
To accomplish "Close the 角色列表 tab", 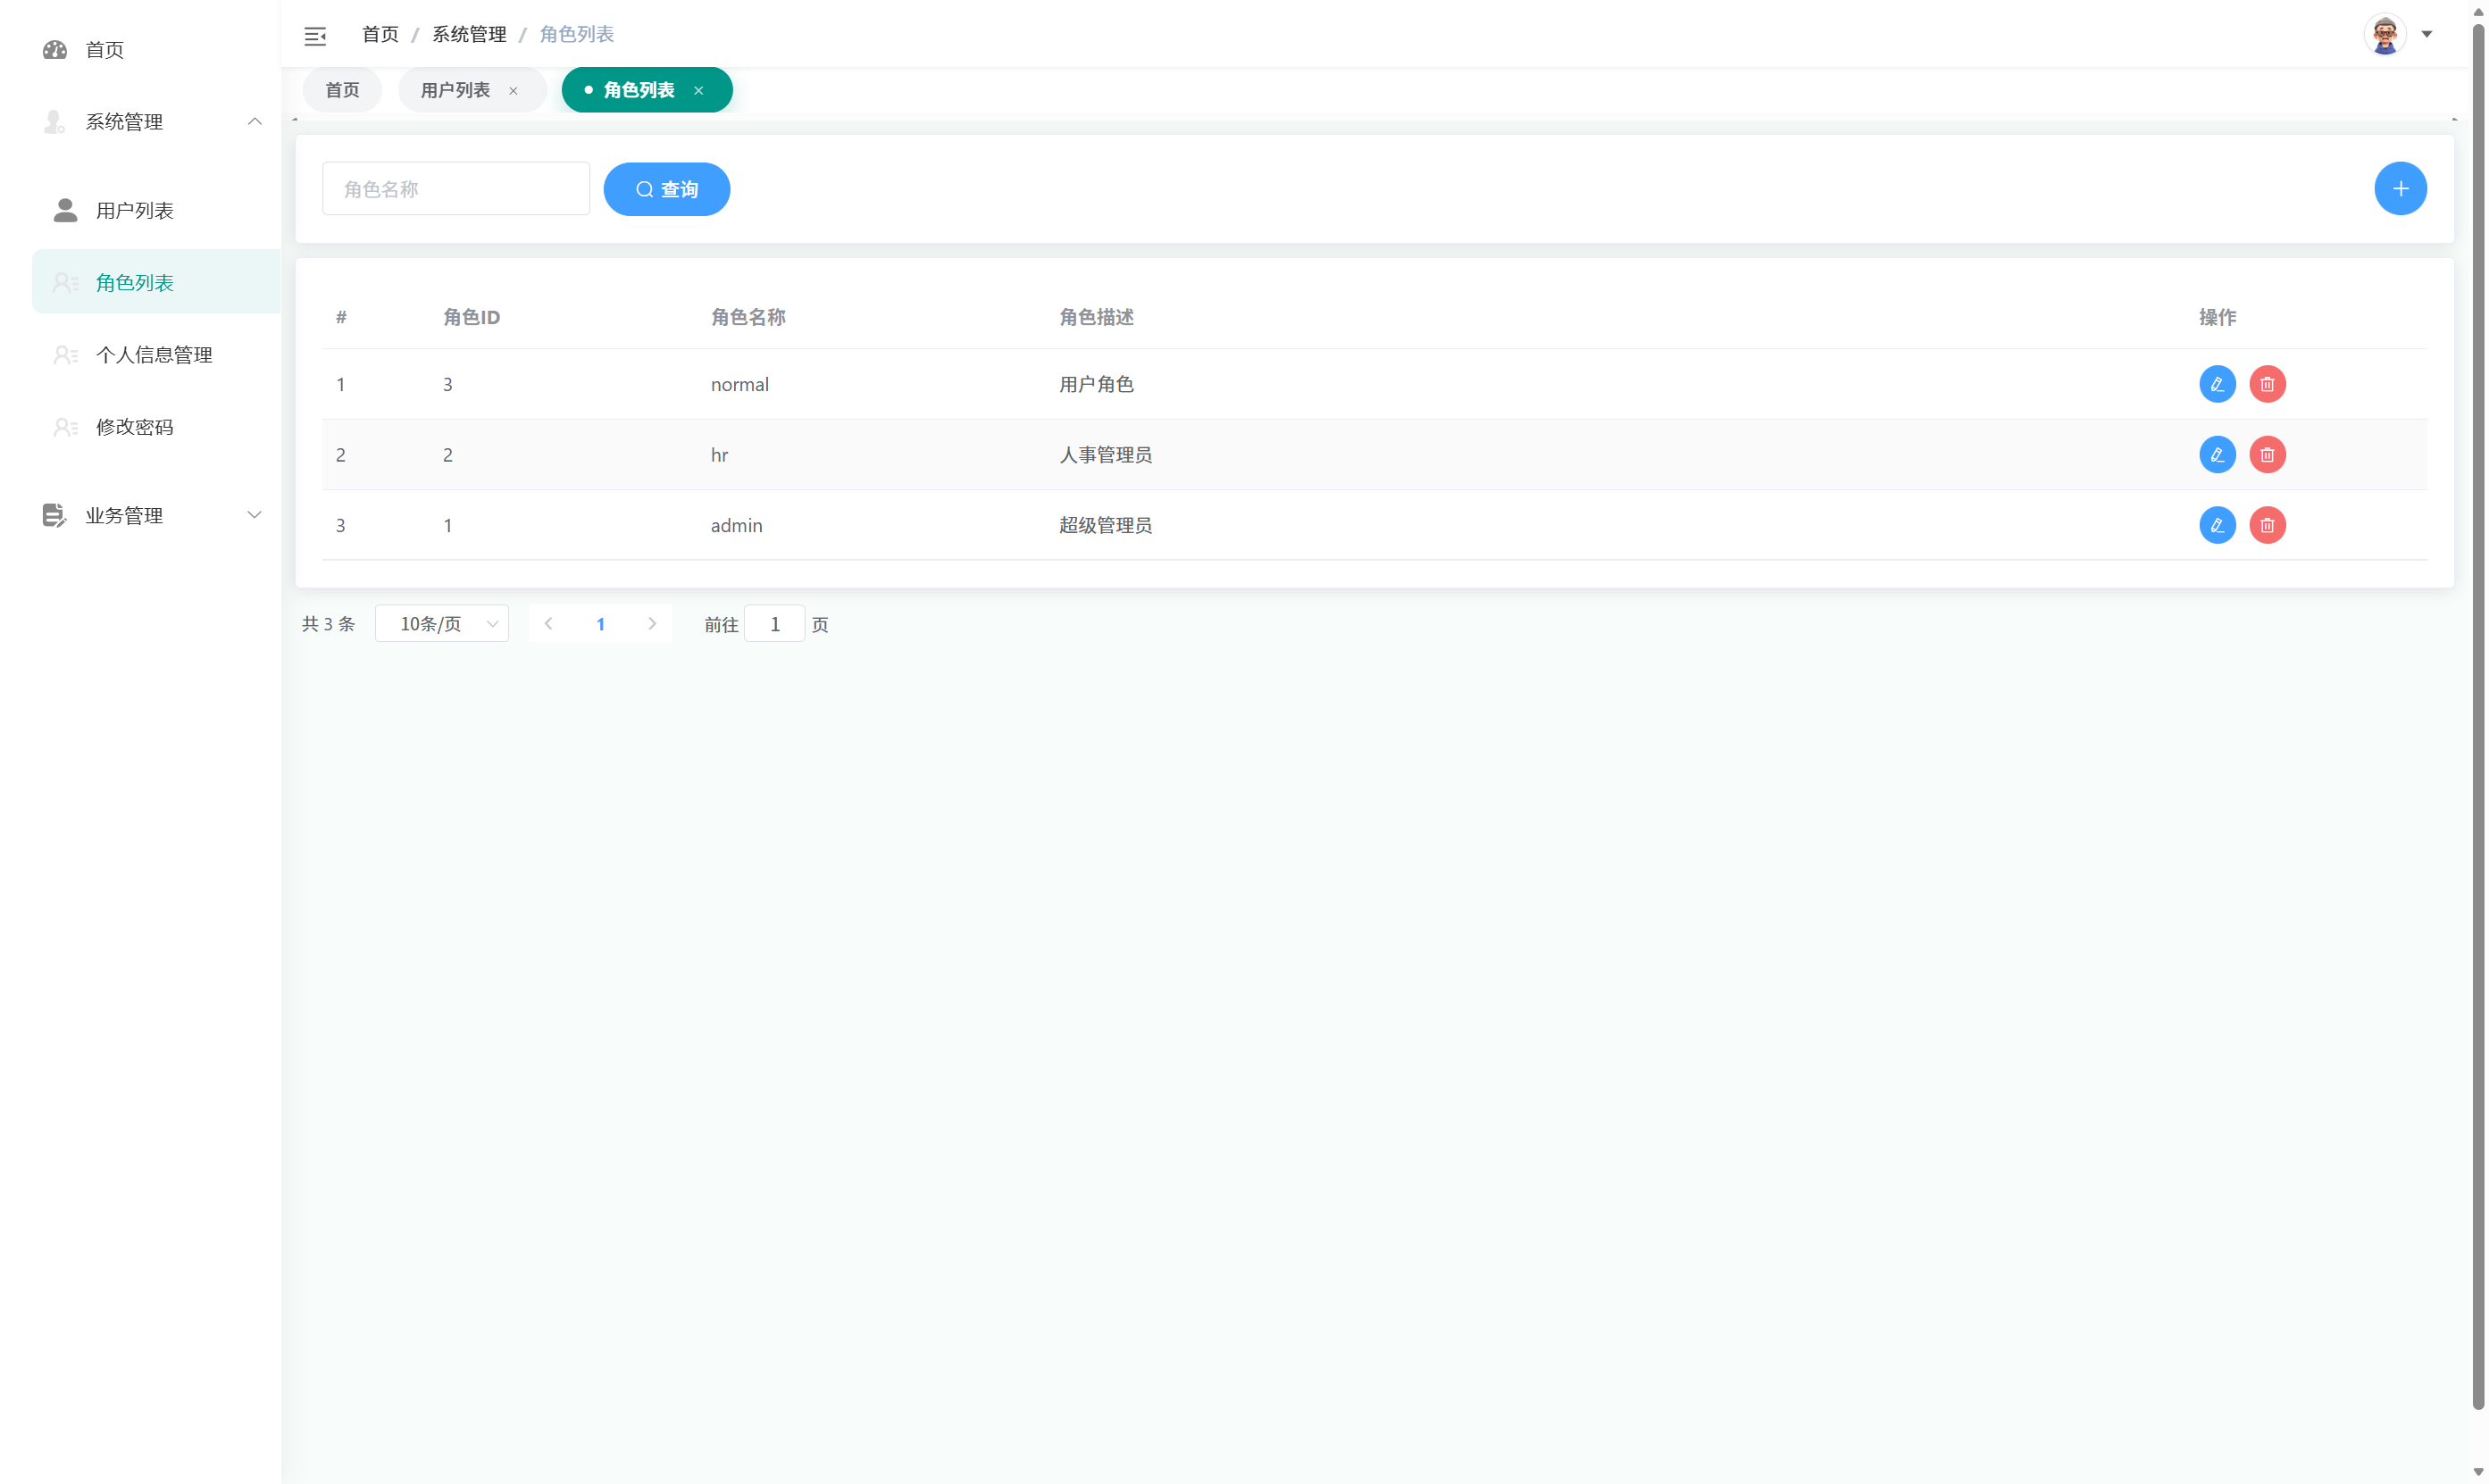I will (698, 91).
